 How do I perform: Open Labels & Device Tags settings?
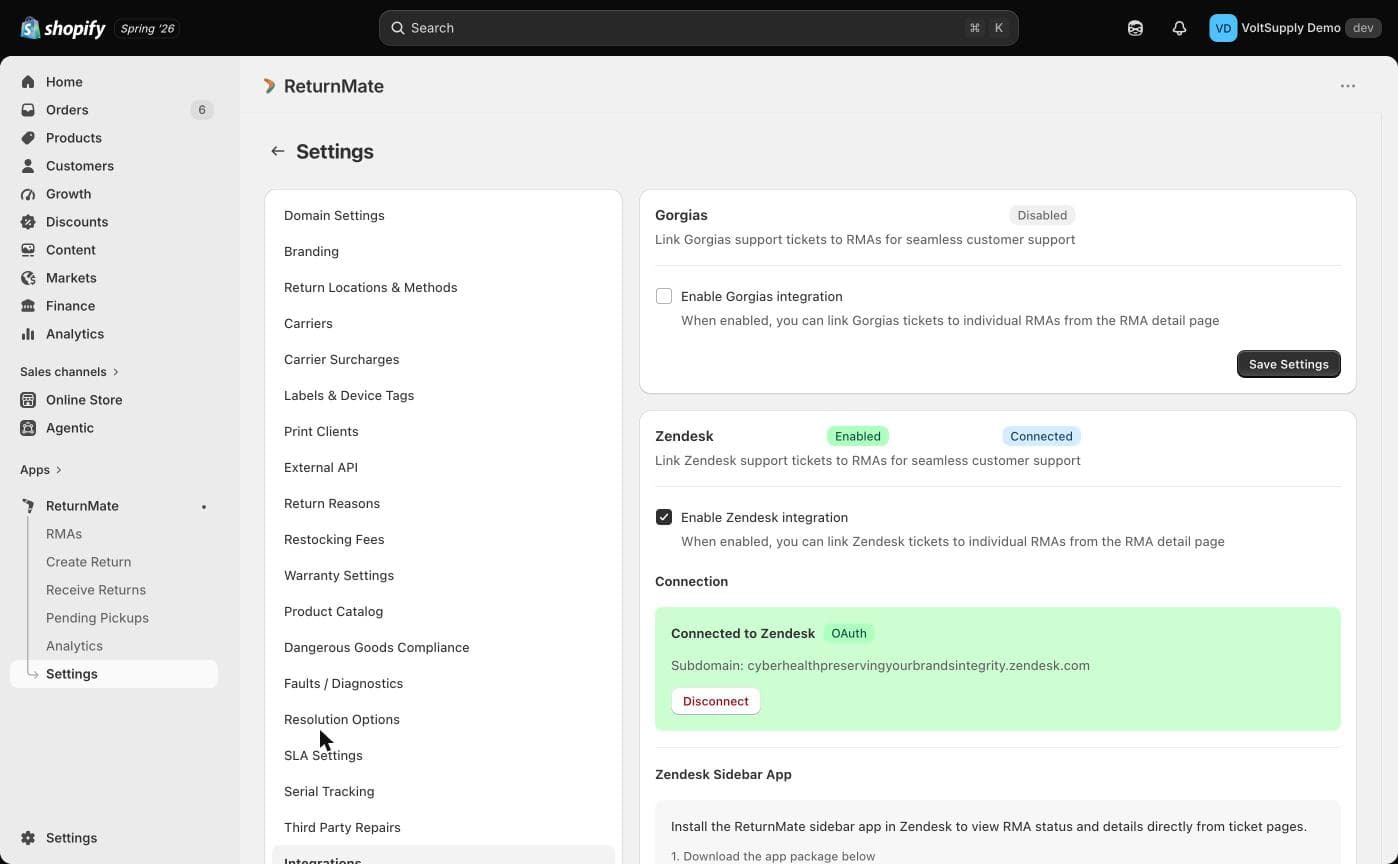point(349,395)
